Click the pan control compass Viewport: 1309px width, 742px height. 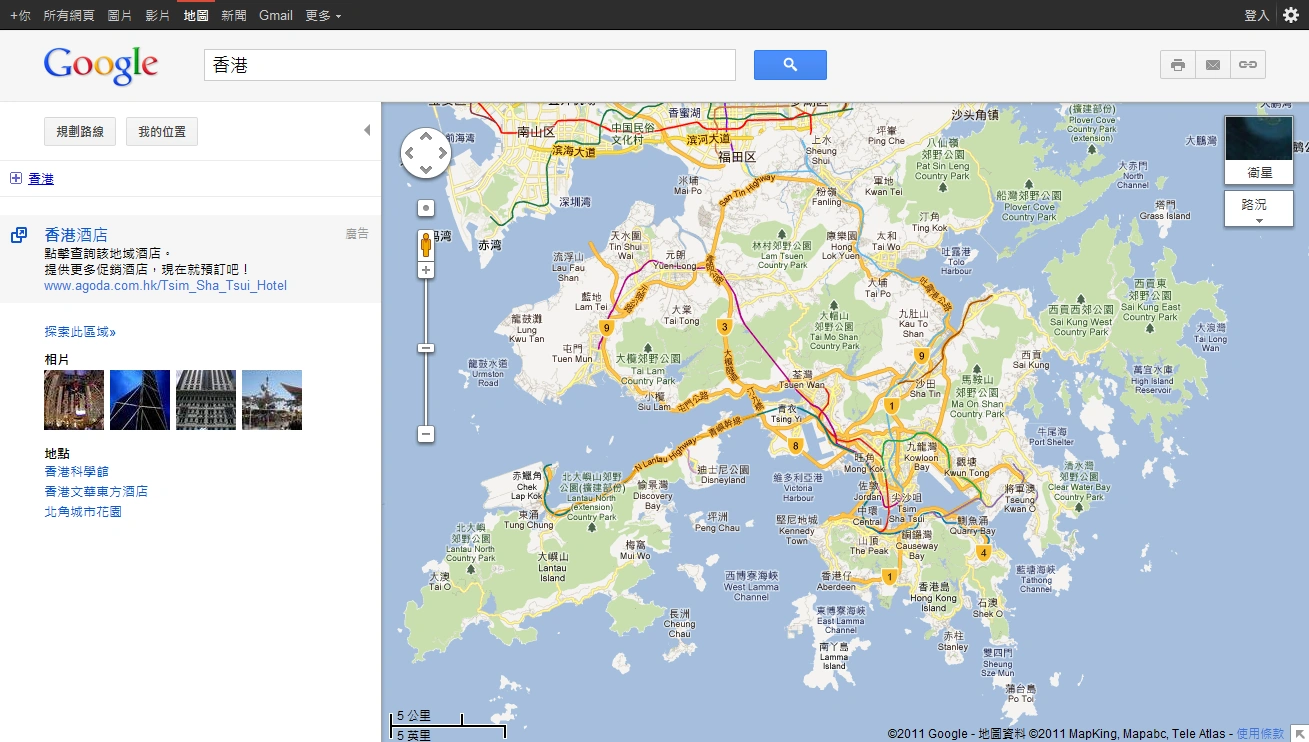[426, 153]
